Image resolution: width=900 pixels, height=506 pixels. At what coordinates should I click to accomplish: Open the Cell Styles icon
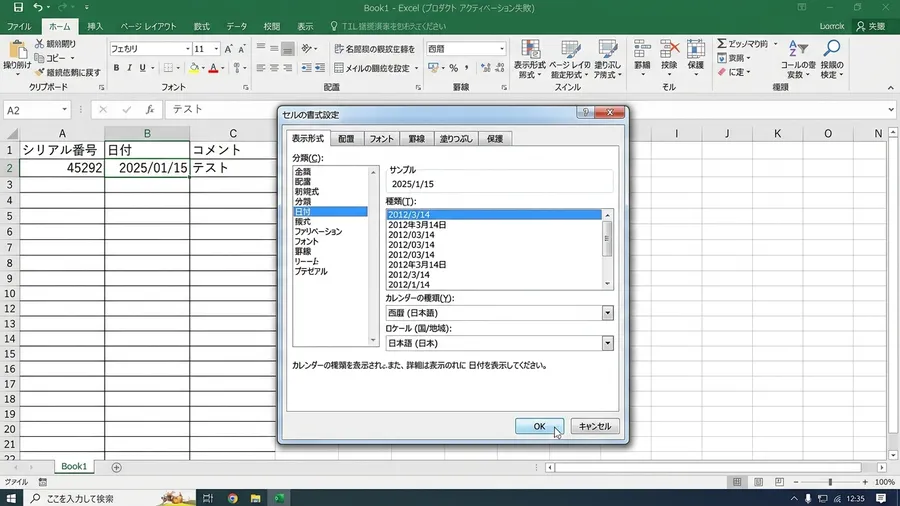point(607,49)
